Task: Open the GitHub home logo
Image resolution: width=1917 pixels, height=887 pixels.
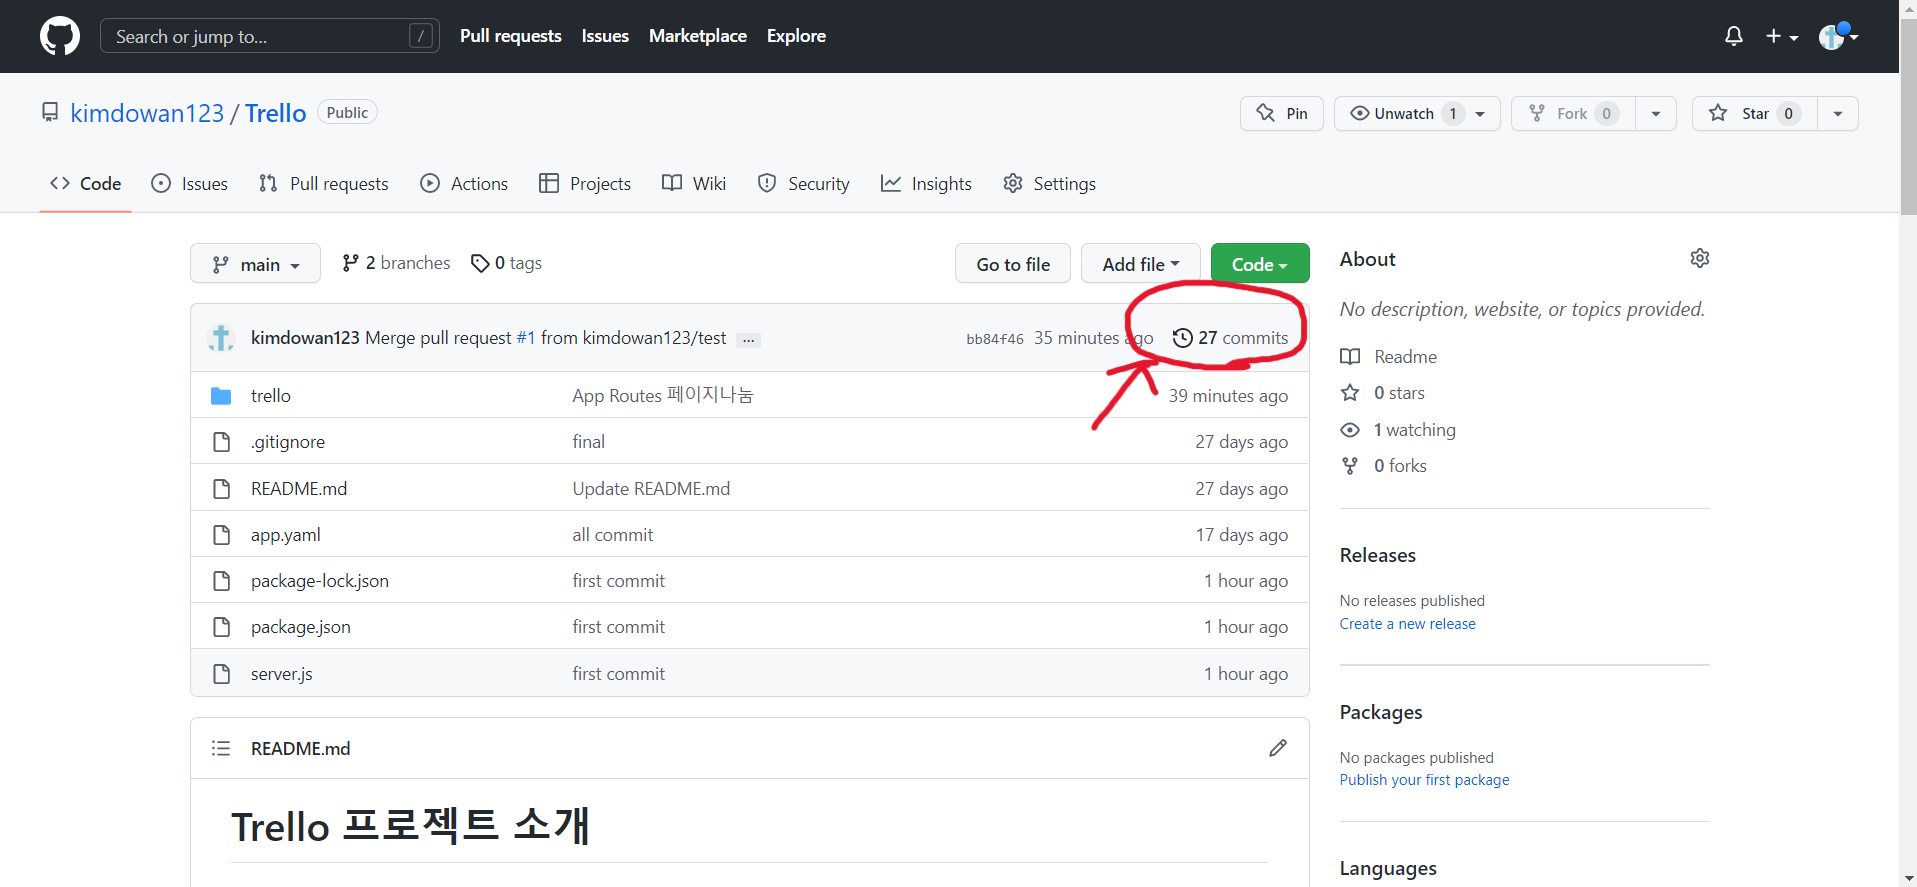Action: point(60,36)
